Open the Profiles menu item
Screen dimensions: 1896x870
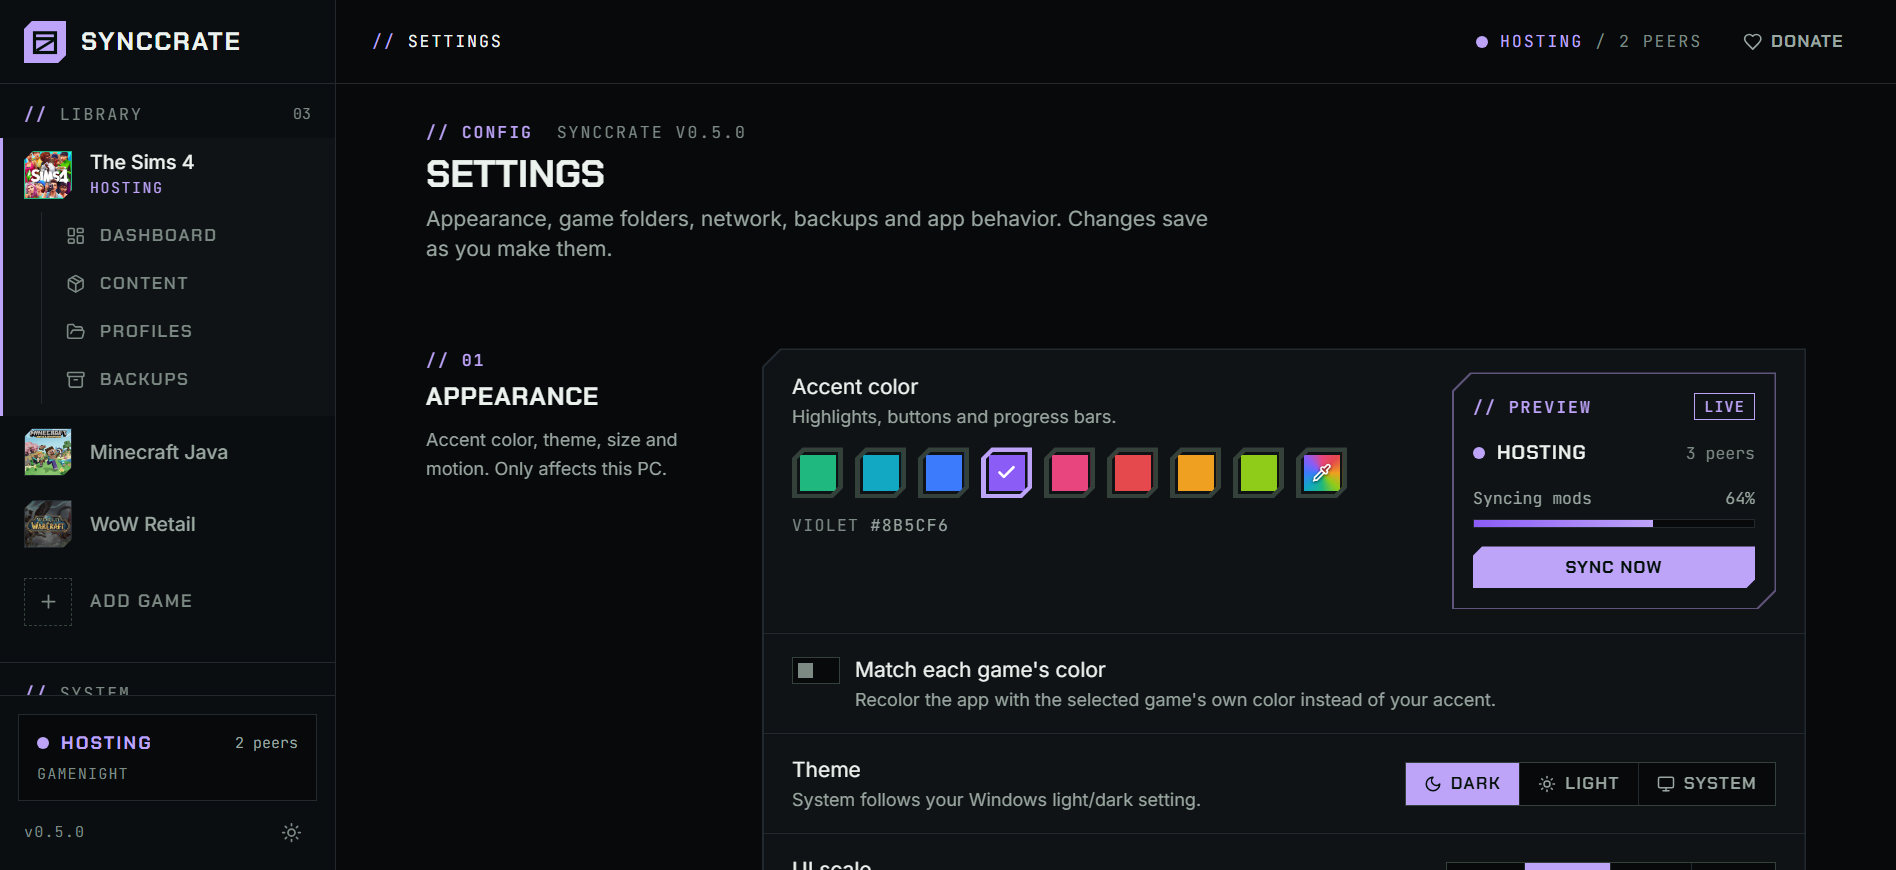[x=187, y=332]
